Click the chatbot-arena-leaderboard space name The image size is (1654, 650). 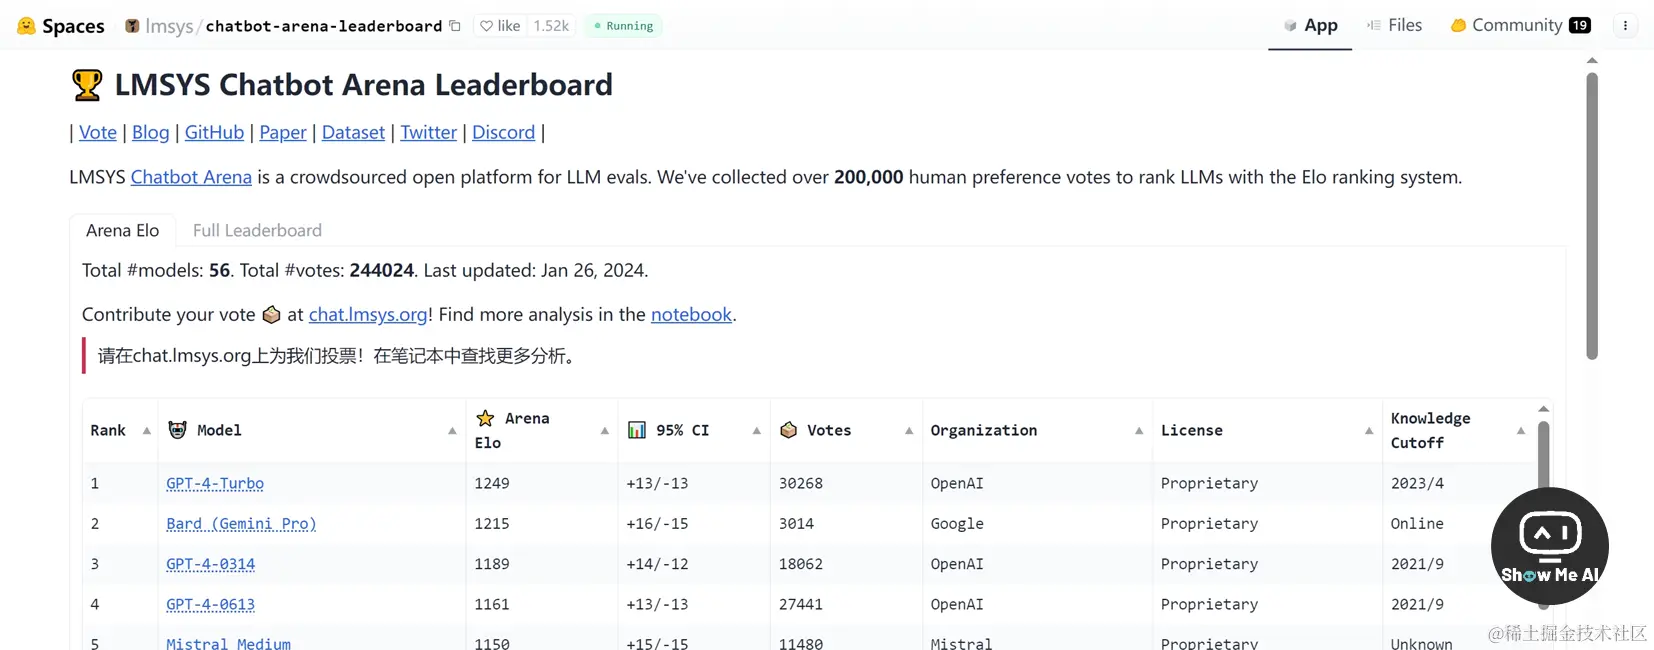point(324,26)
